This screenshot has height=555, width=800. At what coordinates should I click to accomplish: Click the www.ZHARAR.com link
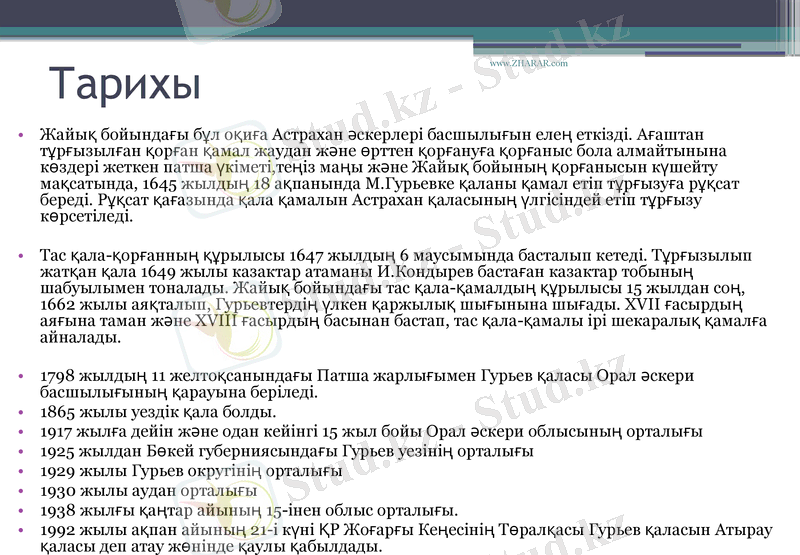point(529,63)
